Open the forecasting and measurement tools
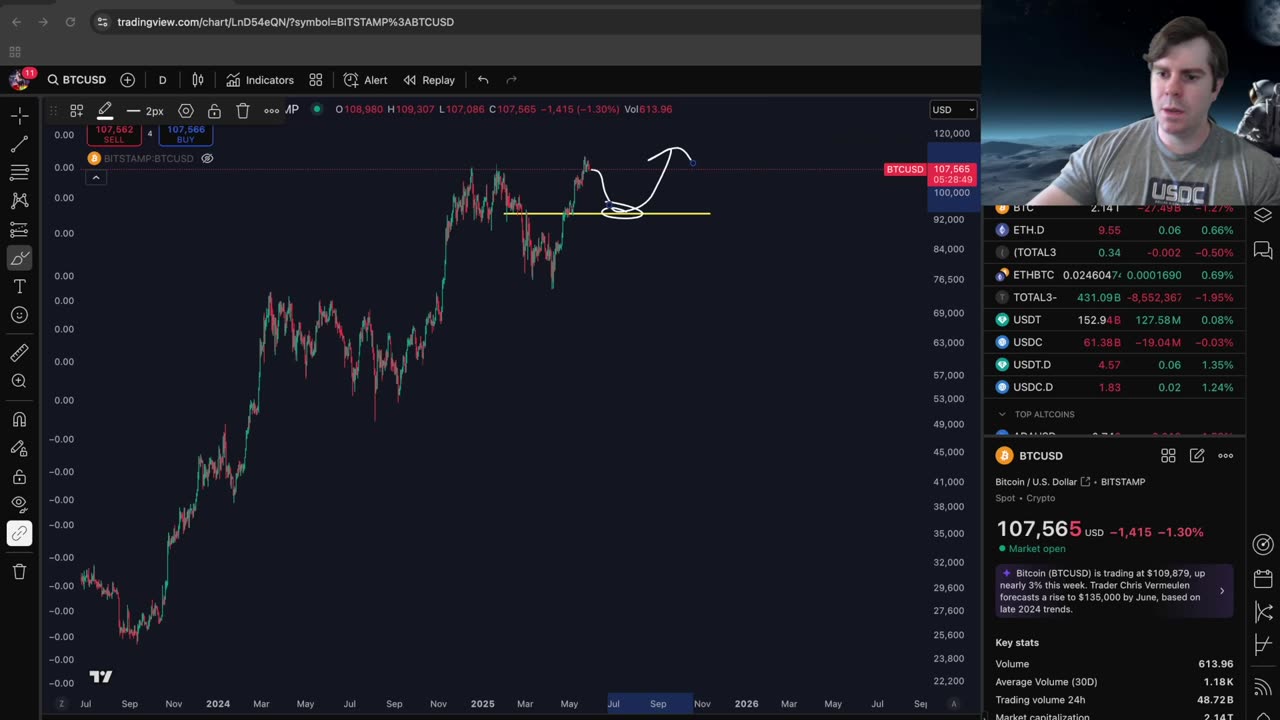1280x720 pixels. pos(19,230)
